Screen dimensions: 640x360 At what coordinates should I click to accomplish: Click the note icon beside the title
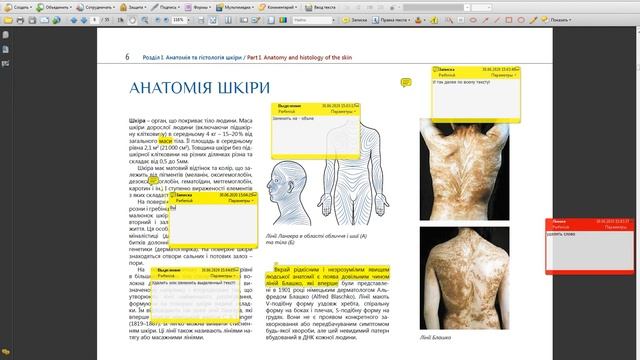(x=406, y=83)
